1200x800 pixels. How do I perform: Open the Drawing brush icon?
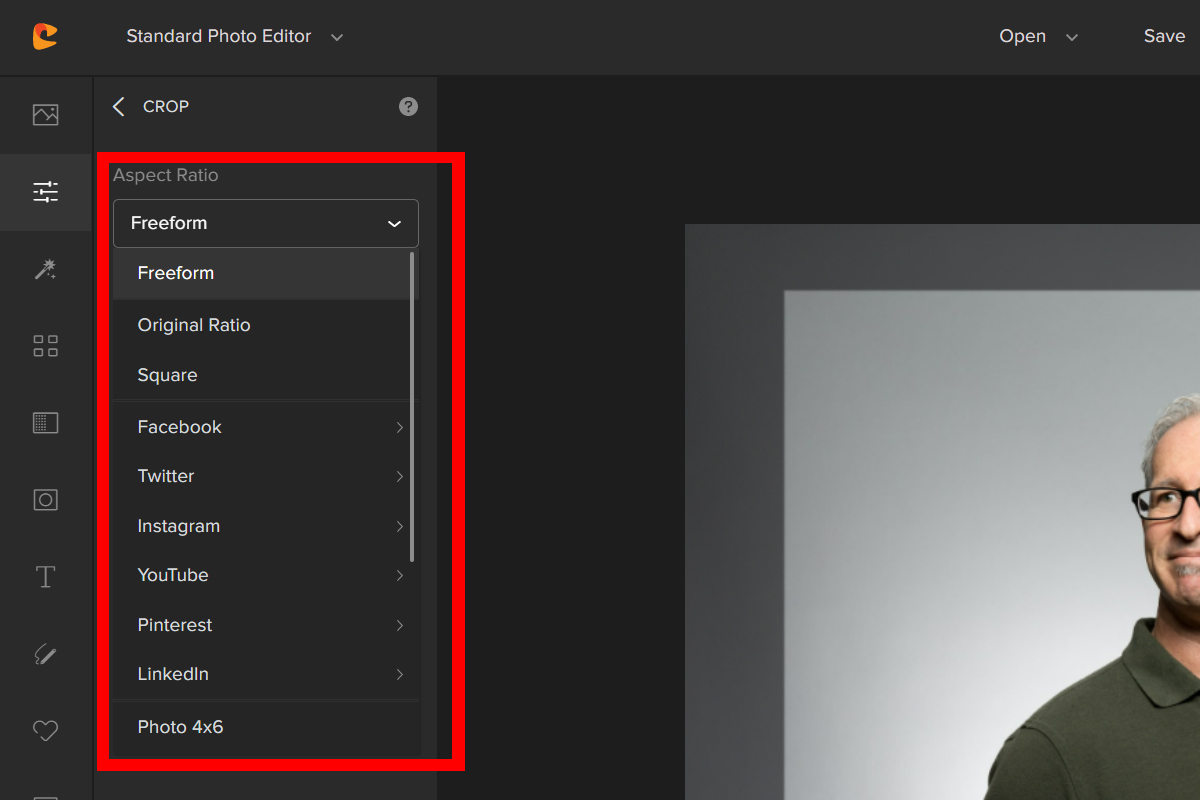[x=45, y=654]
